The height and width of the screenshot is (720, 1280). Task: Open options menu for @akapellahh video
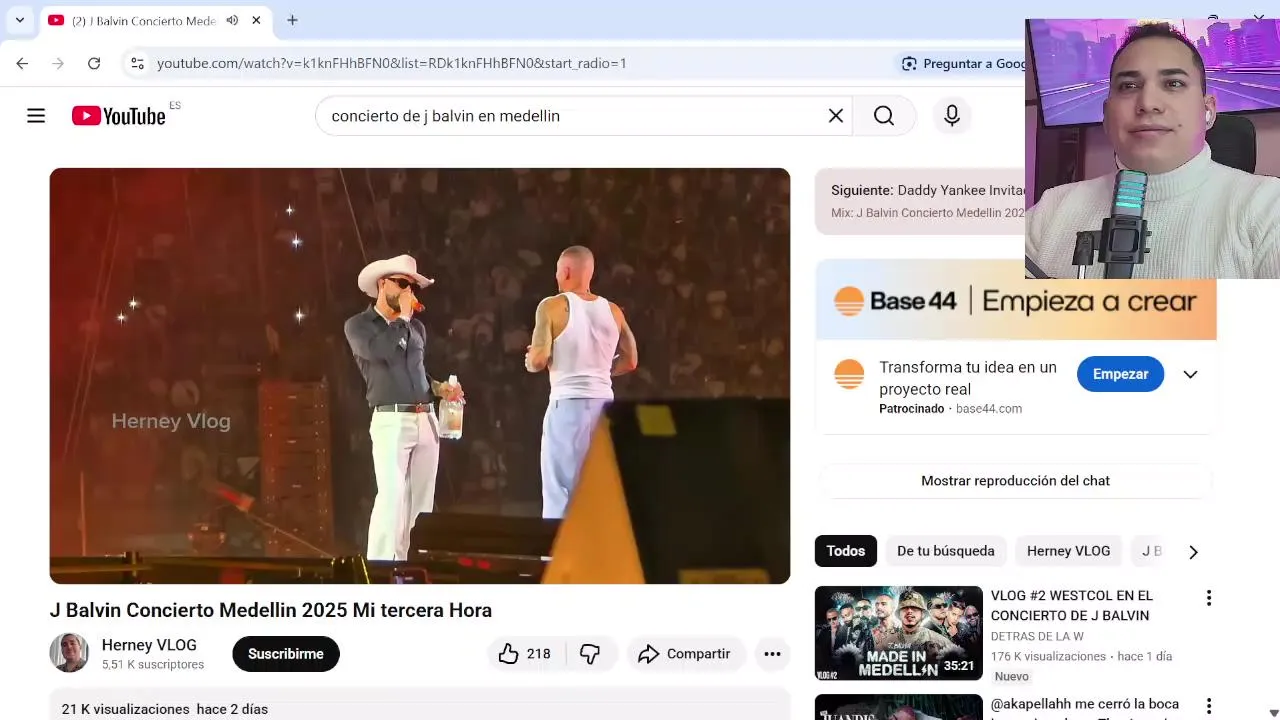(x=1208, y=706)
